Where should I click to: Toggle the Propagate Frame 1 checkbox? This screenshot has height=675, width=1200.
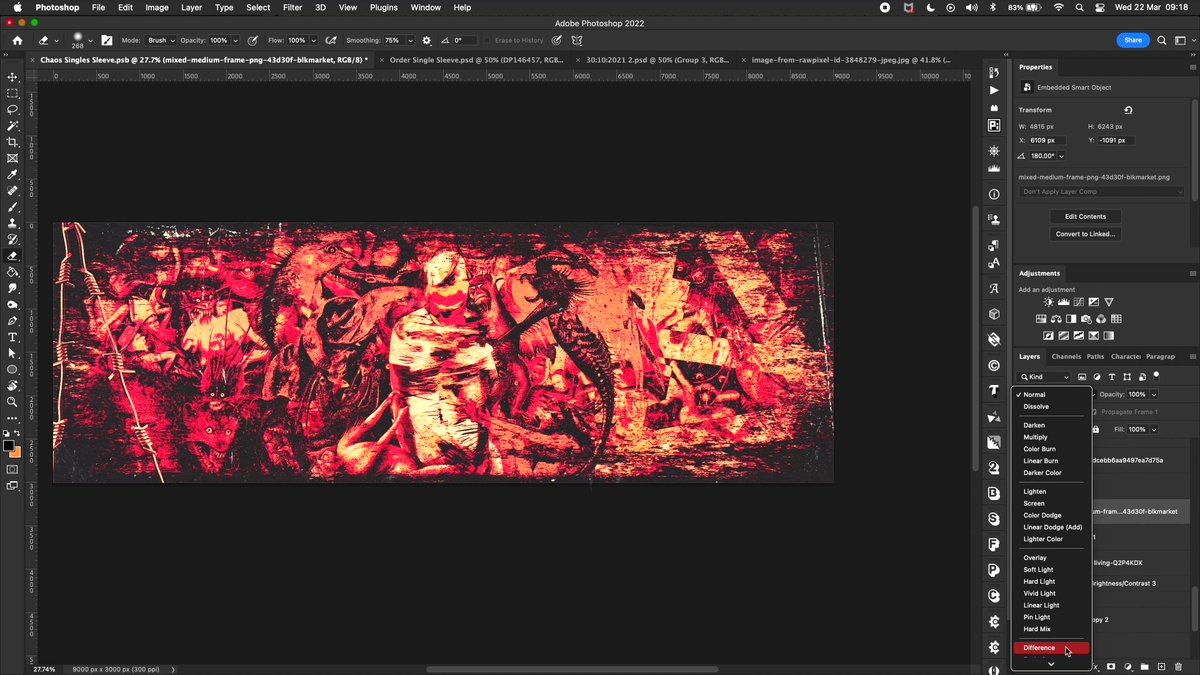click(x=1096, y=412)
